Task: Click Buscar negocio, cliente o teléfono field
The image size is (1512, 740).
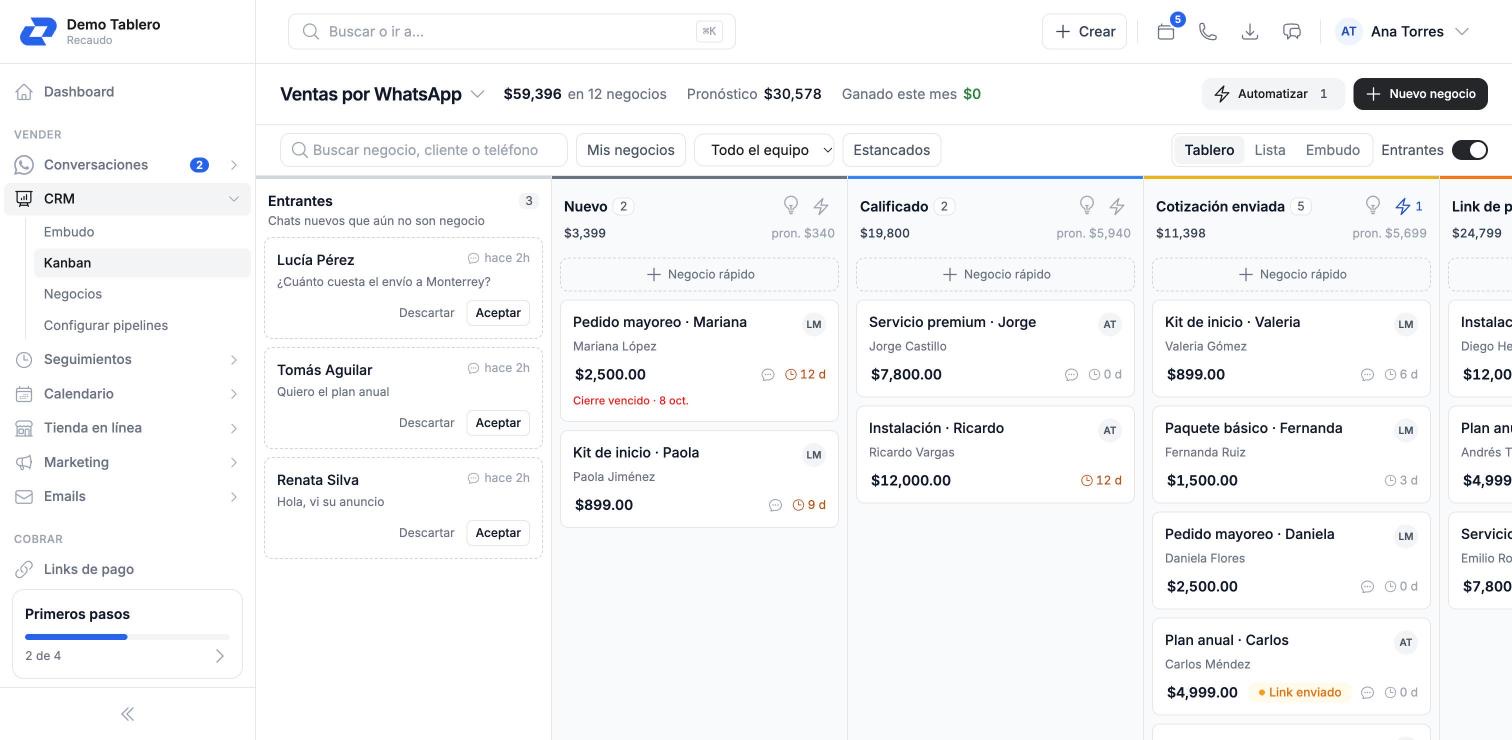Action: pos(424,150)
